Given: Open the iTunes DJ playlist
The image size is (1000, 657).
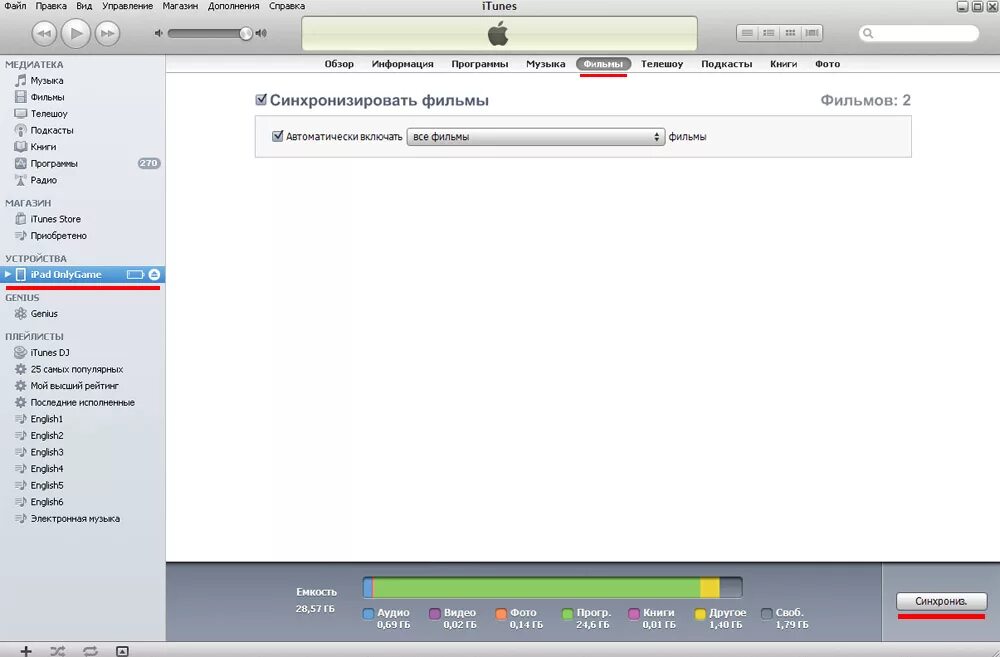Looking at the screenshot, I should (x=83, y=352).
